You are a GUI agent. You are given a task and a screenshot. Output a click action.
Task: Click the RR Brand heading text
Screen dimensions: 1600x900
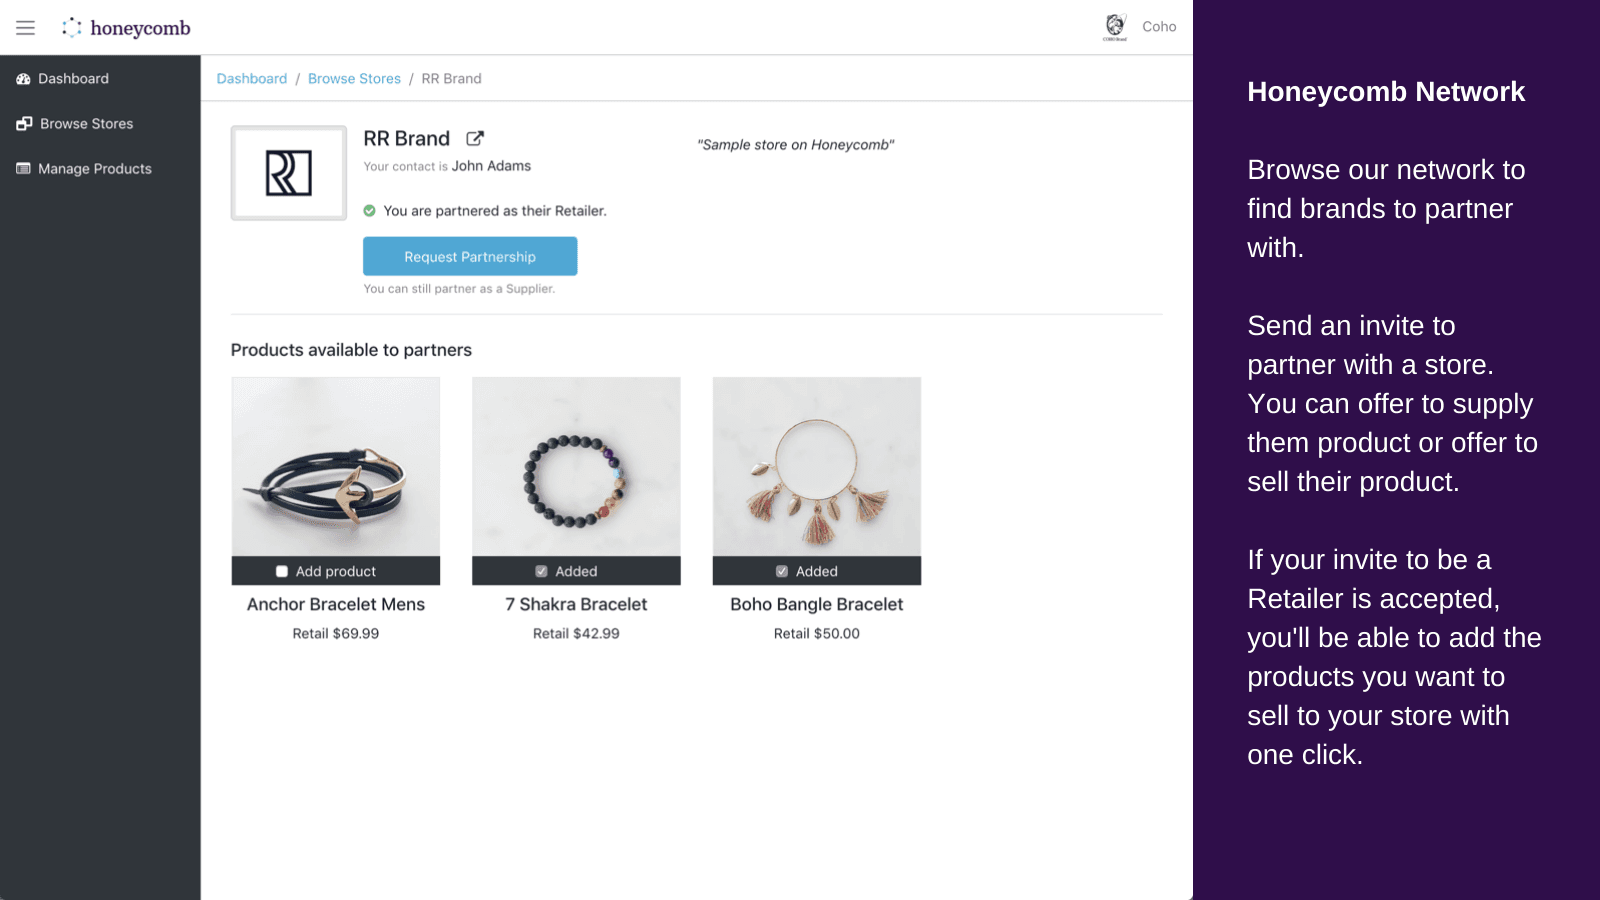pos(406,138)
